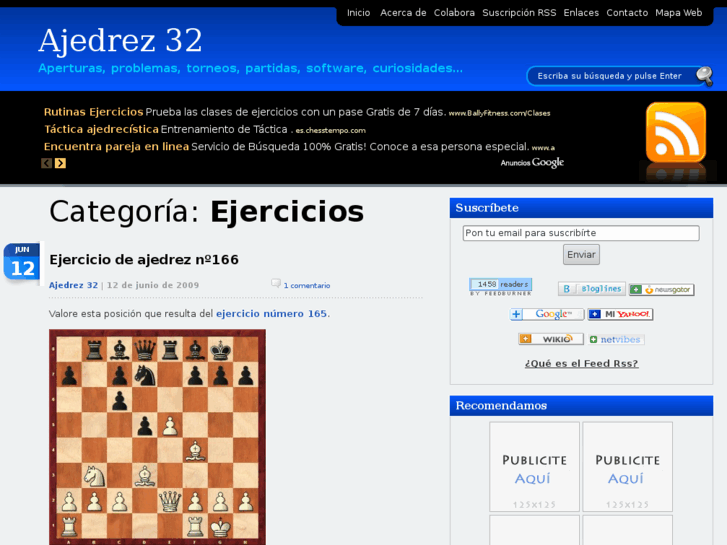Open the Inicio menu item
The image size is (727, 545).
(358, 13)
